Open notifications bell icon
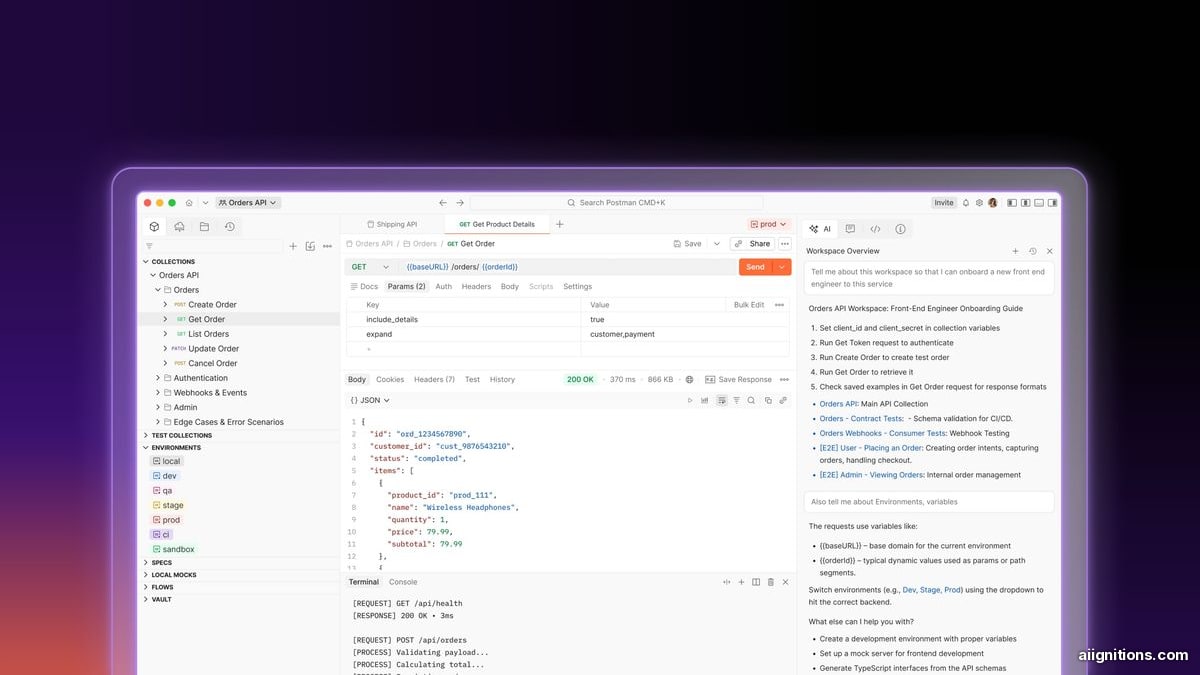 pos(967,202)
